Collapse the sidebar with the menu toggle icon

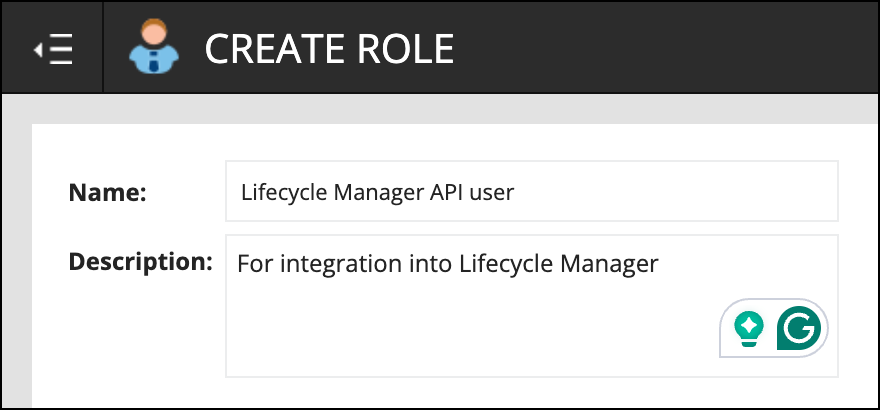click(x=53, y=49)
